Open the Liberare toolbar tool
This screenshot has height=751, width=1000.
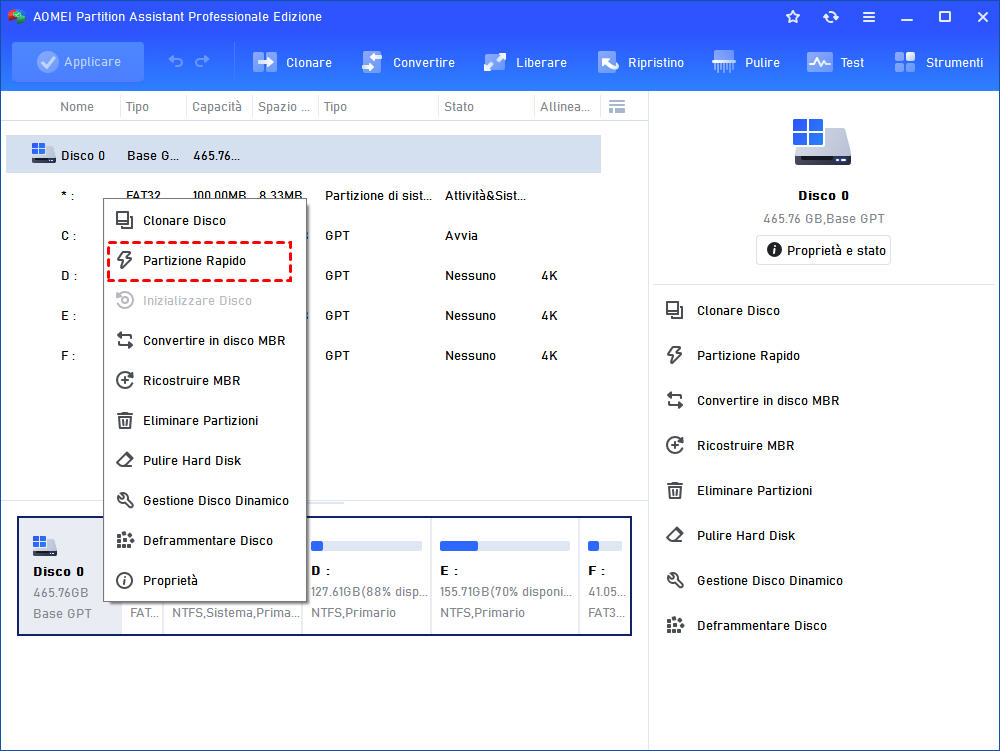pos(525,62)
